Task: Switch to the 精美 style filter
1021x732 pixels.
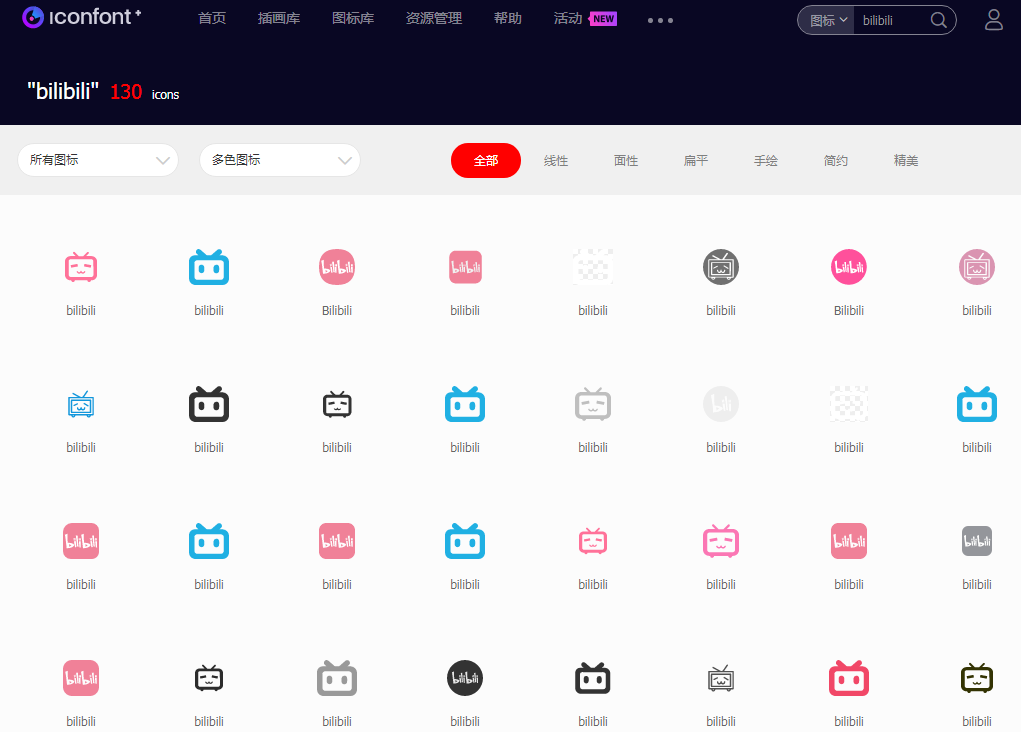Action: [906, 161]
